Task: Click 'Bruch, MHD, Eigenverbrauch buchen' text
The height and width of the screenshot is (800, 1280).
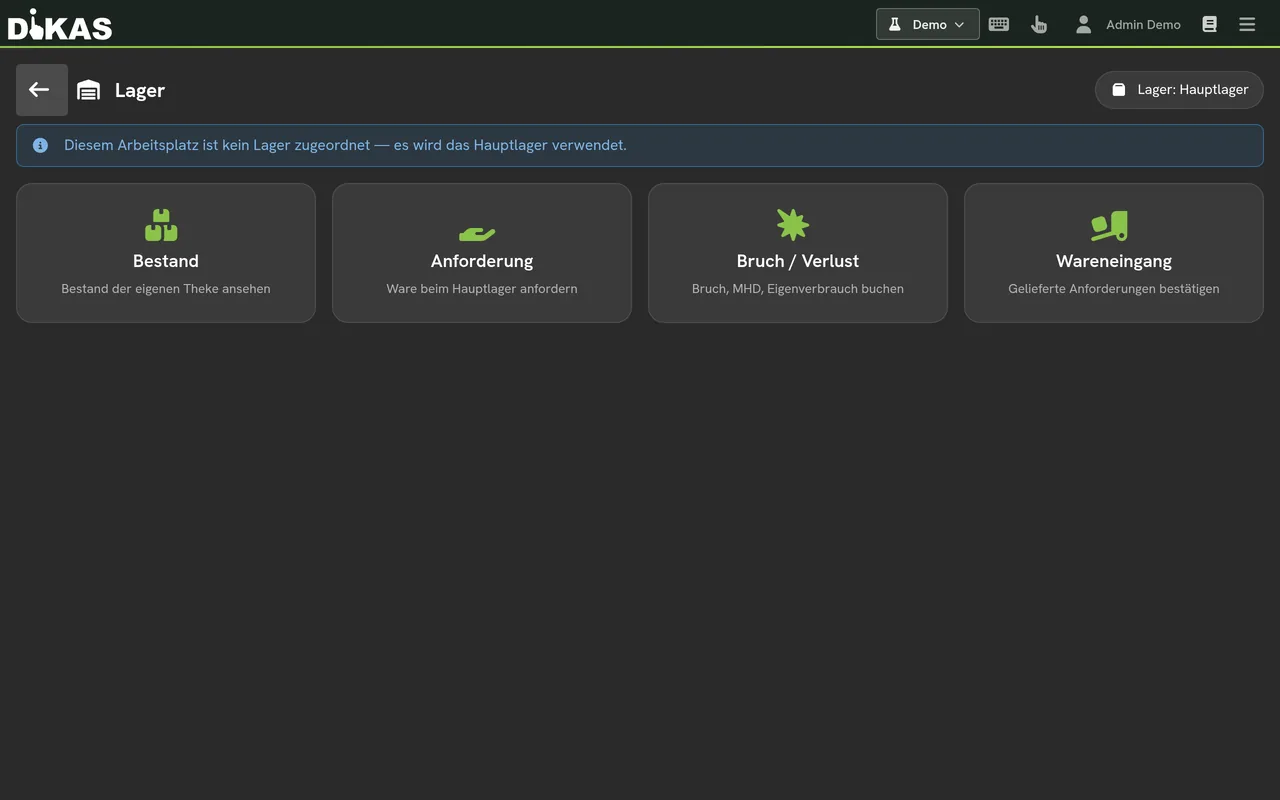Action: [x=798, y=288]
